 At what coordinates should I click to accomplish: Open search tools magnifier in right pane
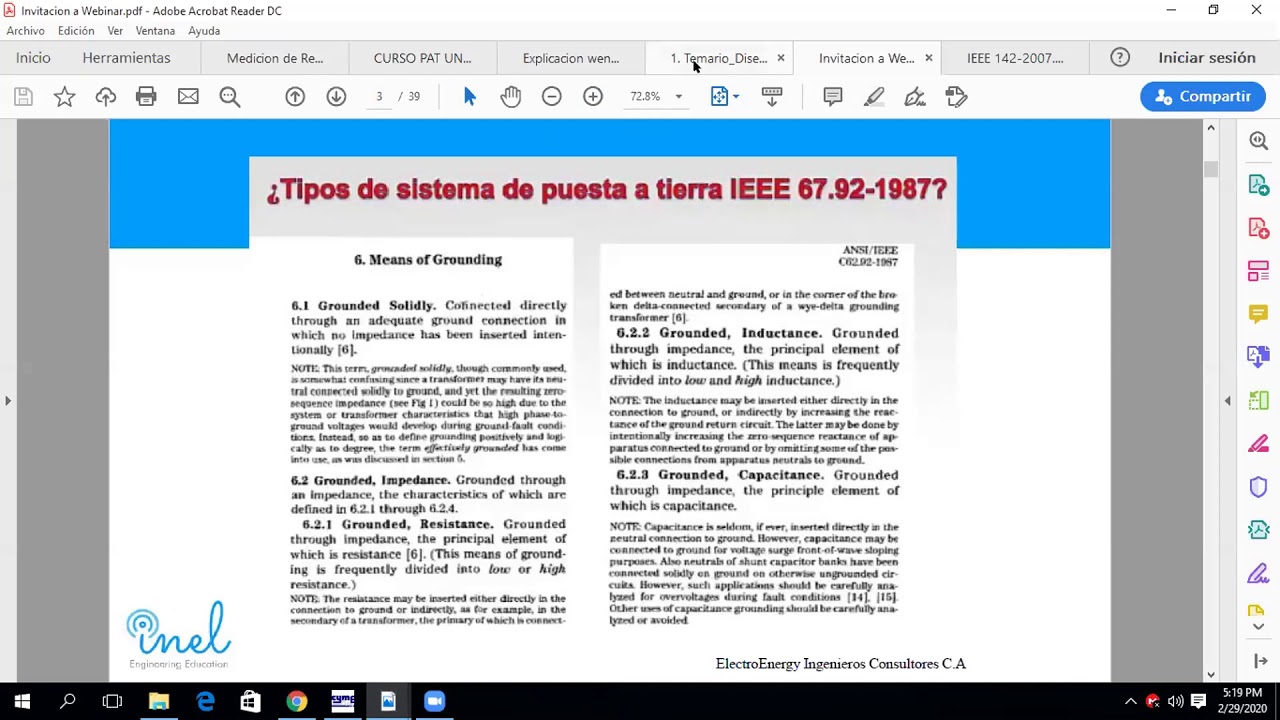point(1258,141)
